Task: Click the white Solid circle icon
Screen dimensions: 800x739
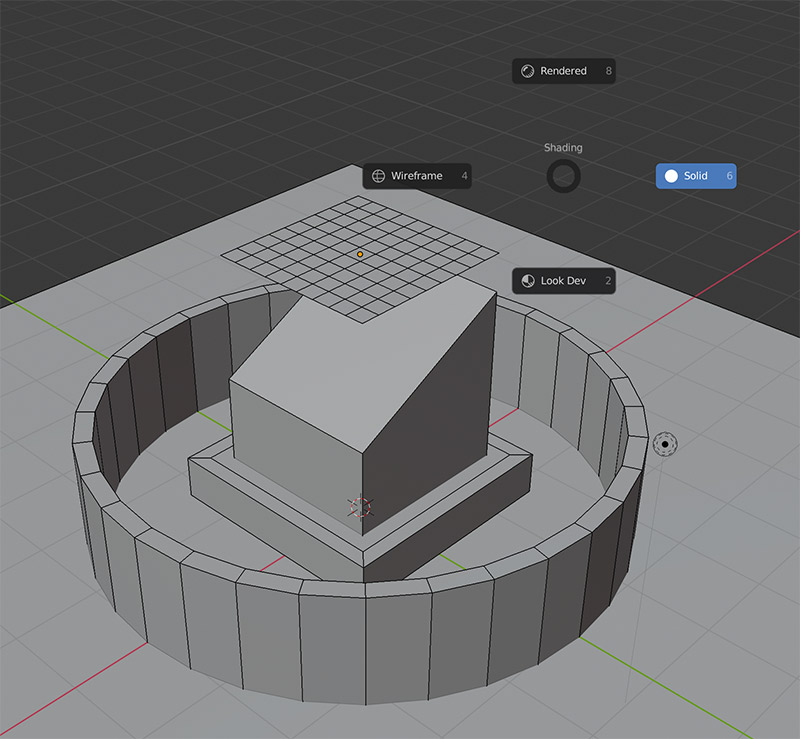Action: pyautogui.click(x=671, y=176)
